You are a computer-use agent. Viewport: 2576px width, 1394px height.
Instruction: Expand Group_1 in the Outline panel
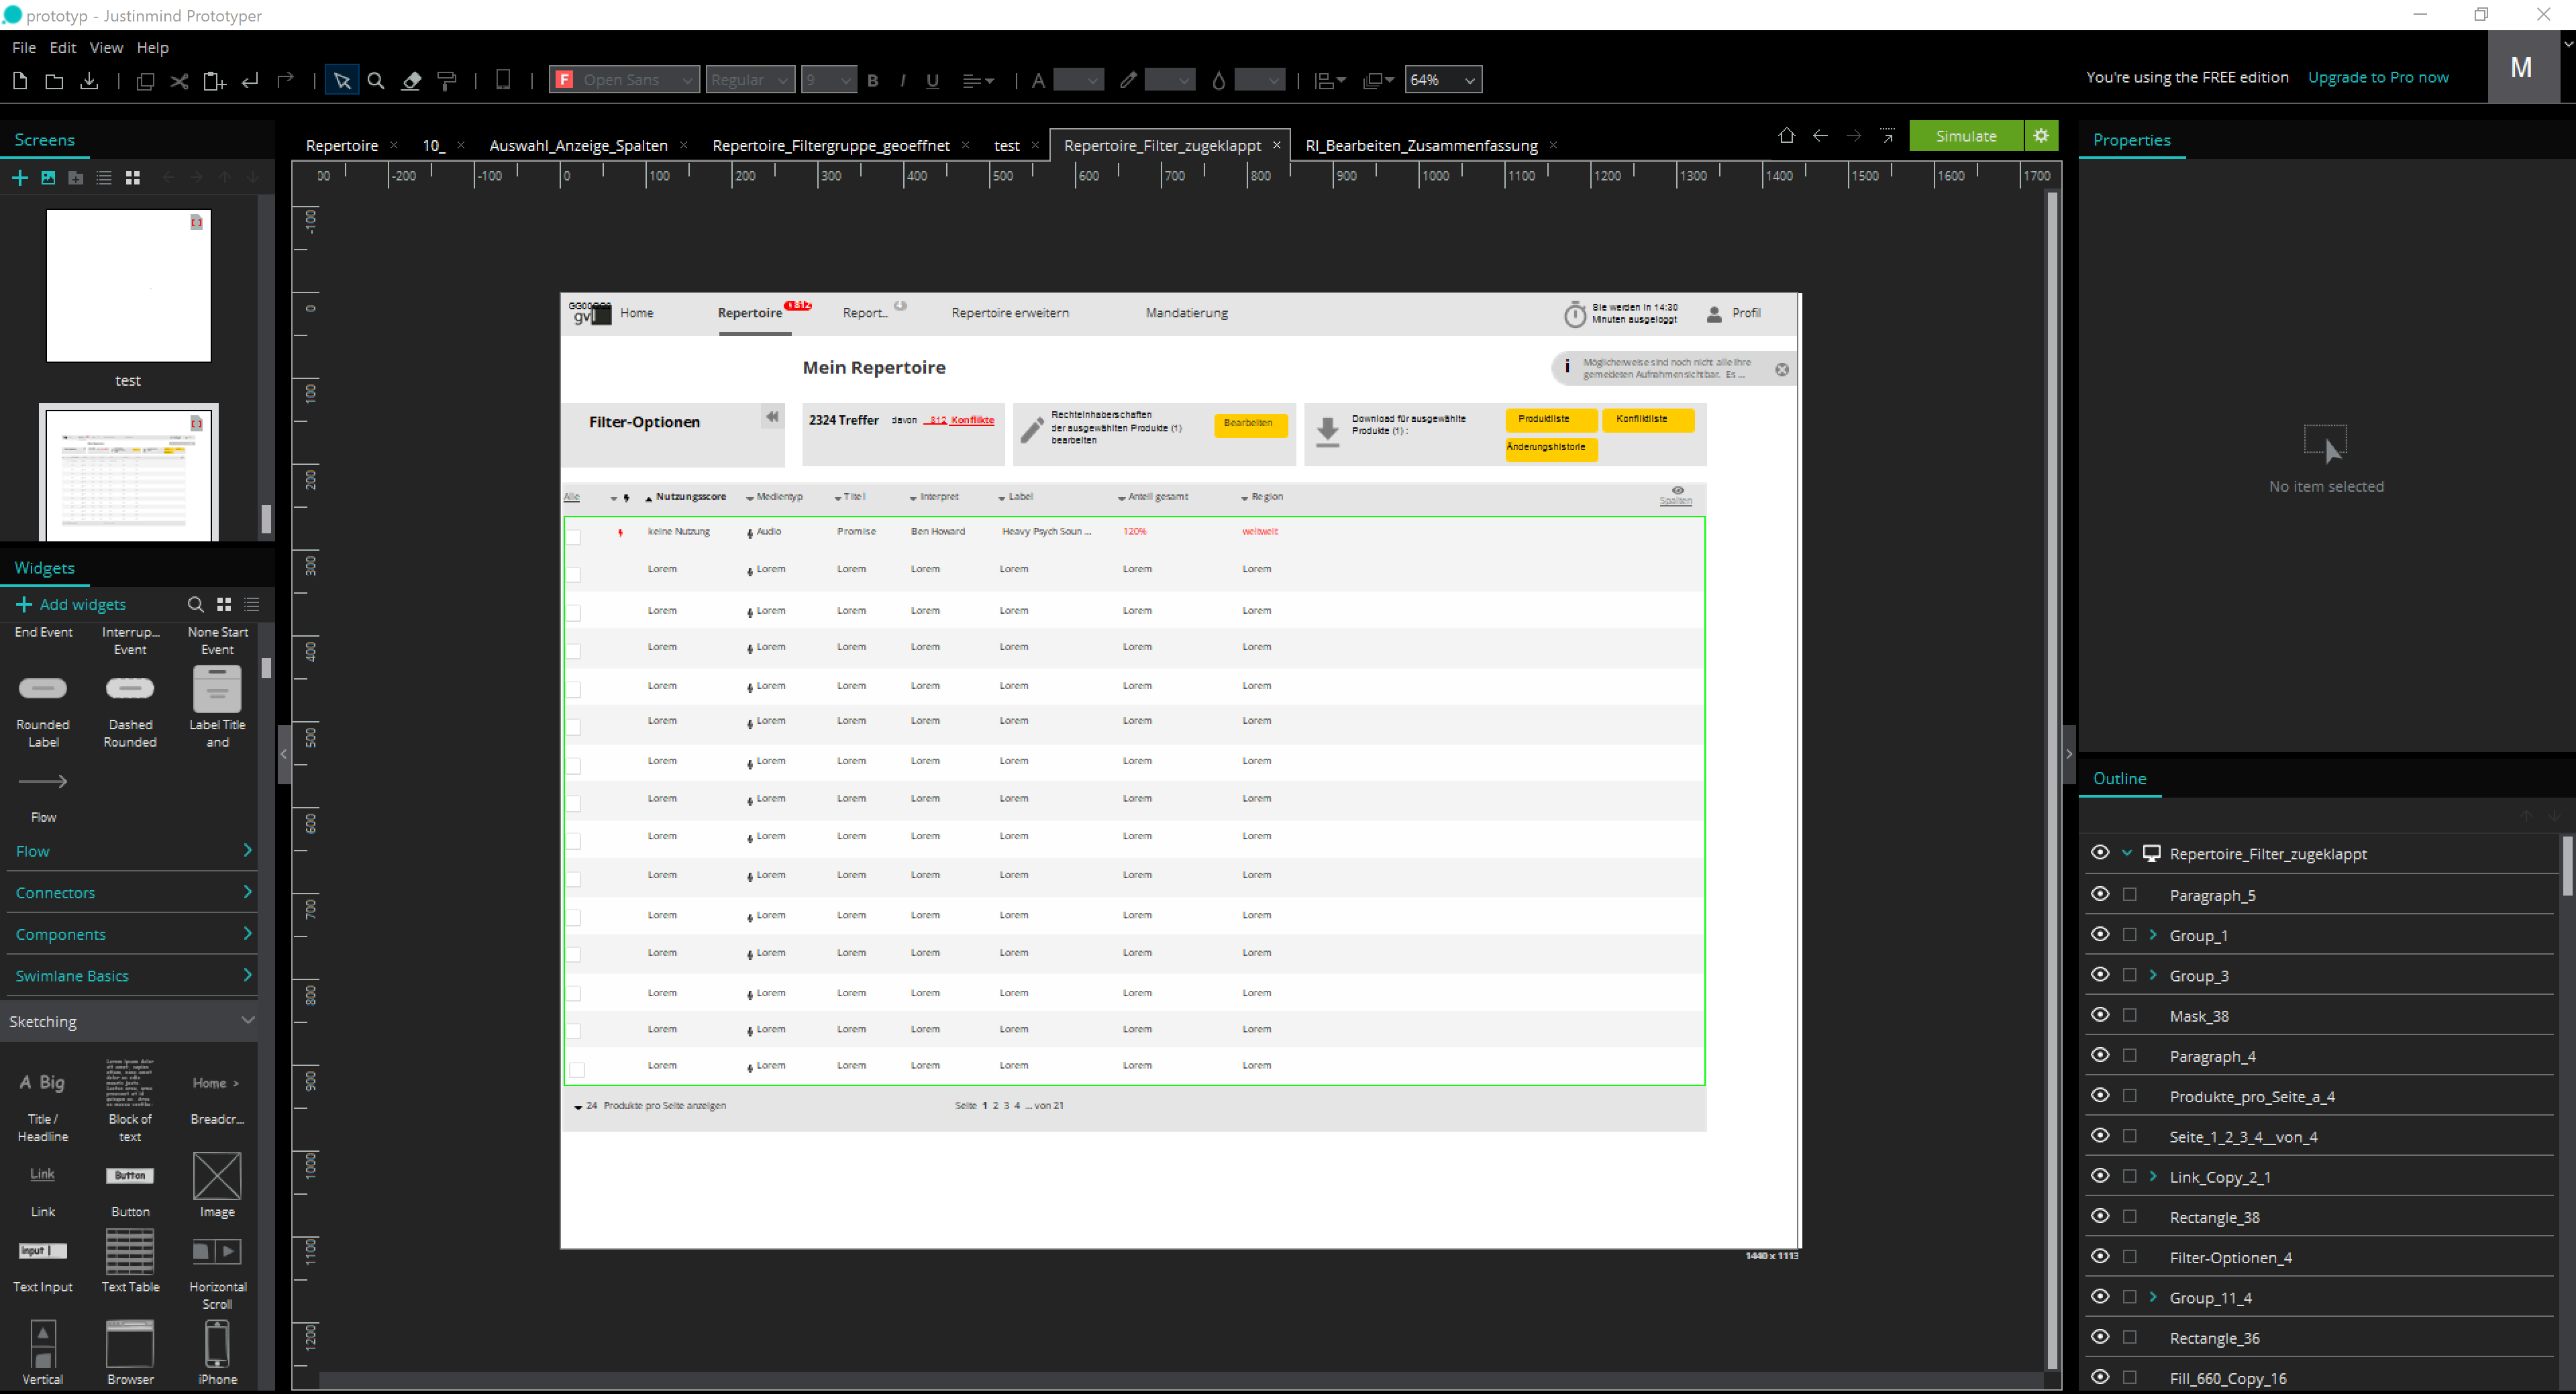2153,935
